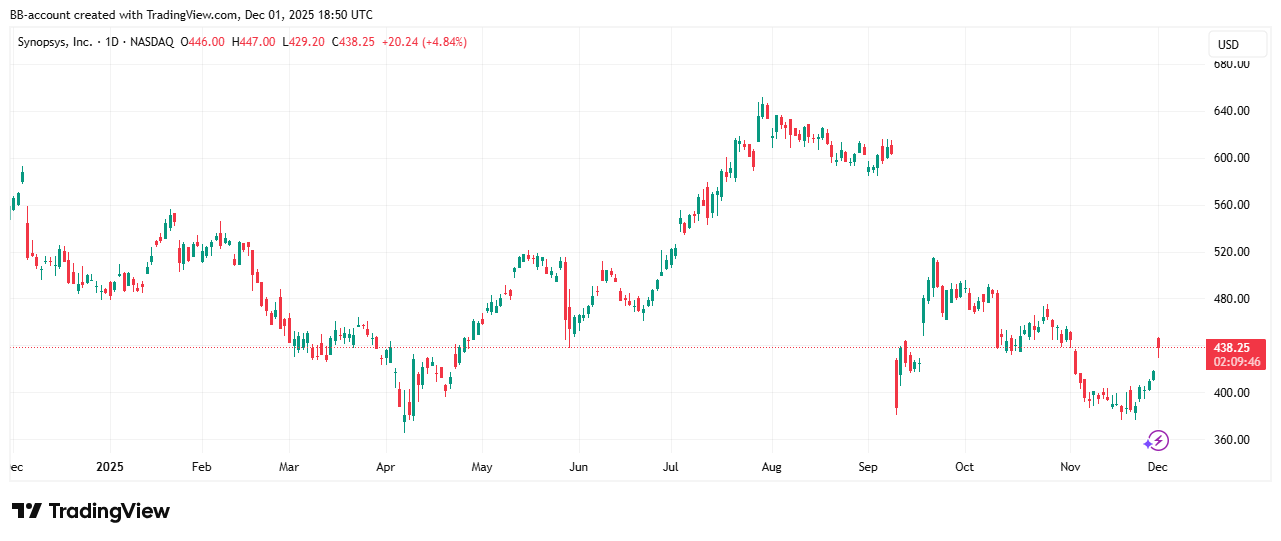Click the 360.00 price axis label
The width and height of the screenshot is (1281, 541).
tap(1230, 440)
